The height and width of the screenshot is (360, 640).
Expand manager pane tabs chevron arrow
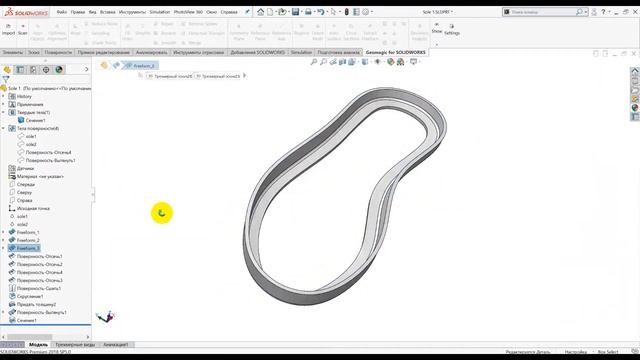point(87,70)
